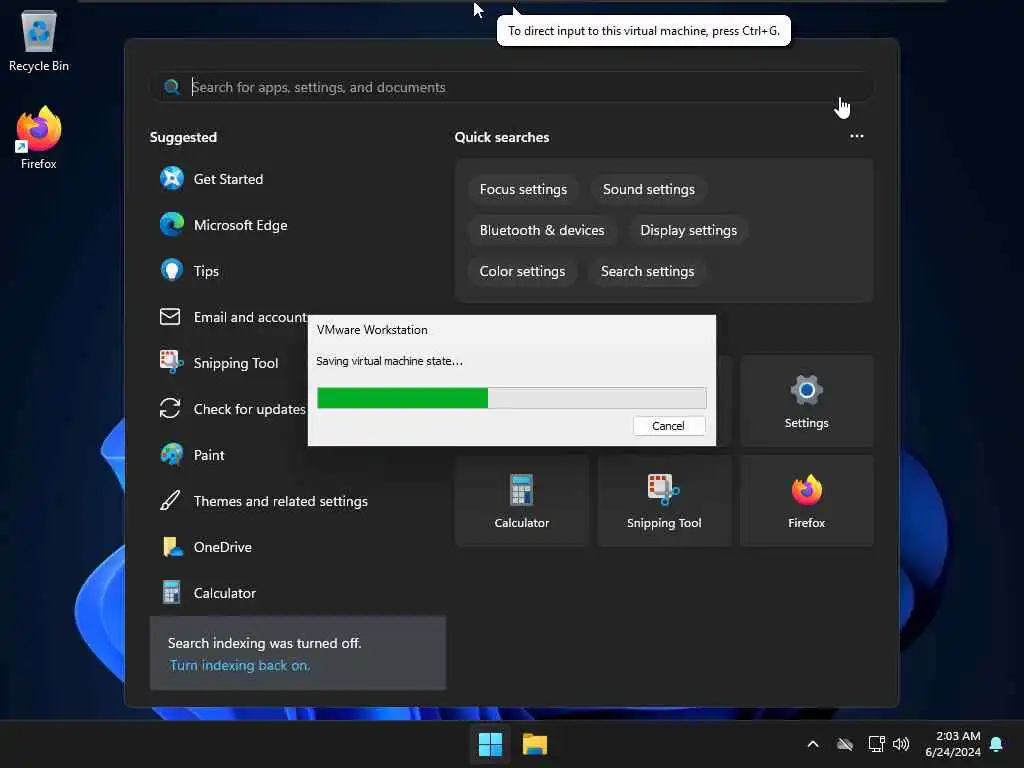The height and width of the screenshot is (768, 1024).
Task: Click the Quick searches heading
Action: 502,137
